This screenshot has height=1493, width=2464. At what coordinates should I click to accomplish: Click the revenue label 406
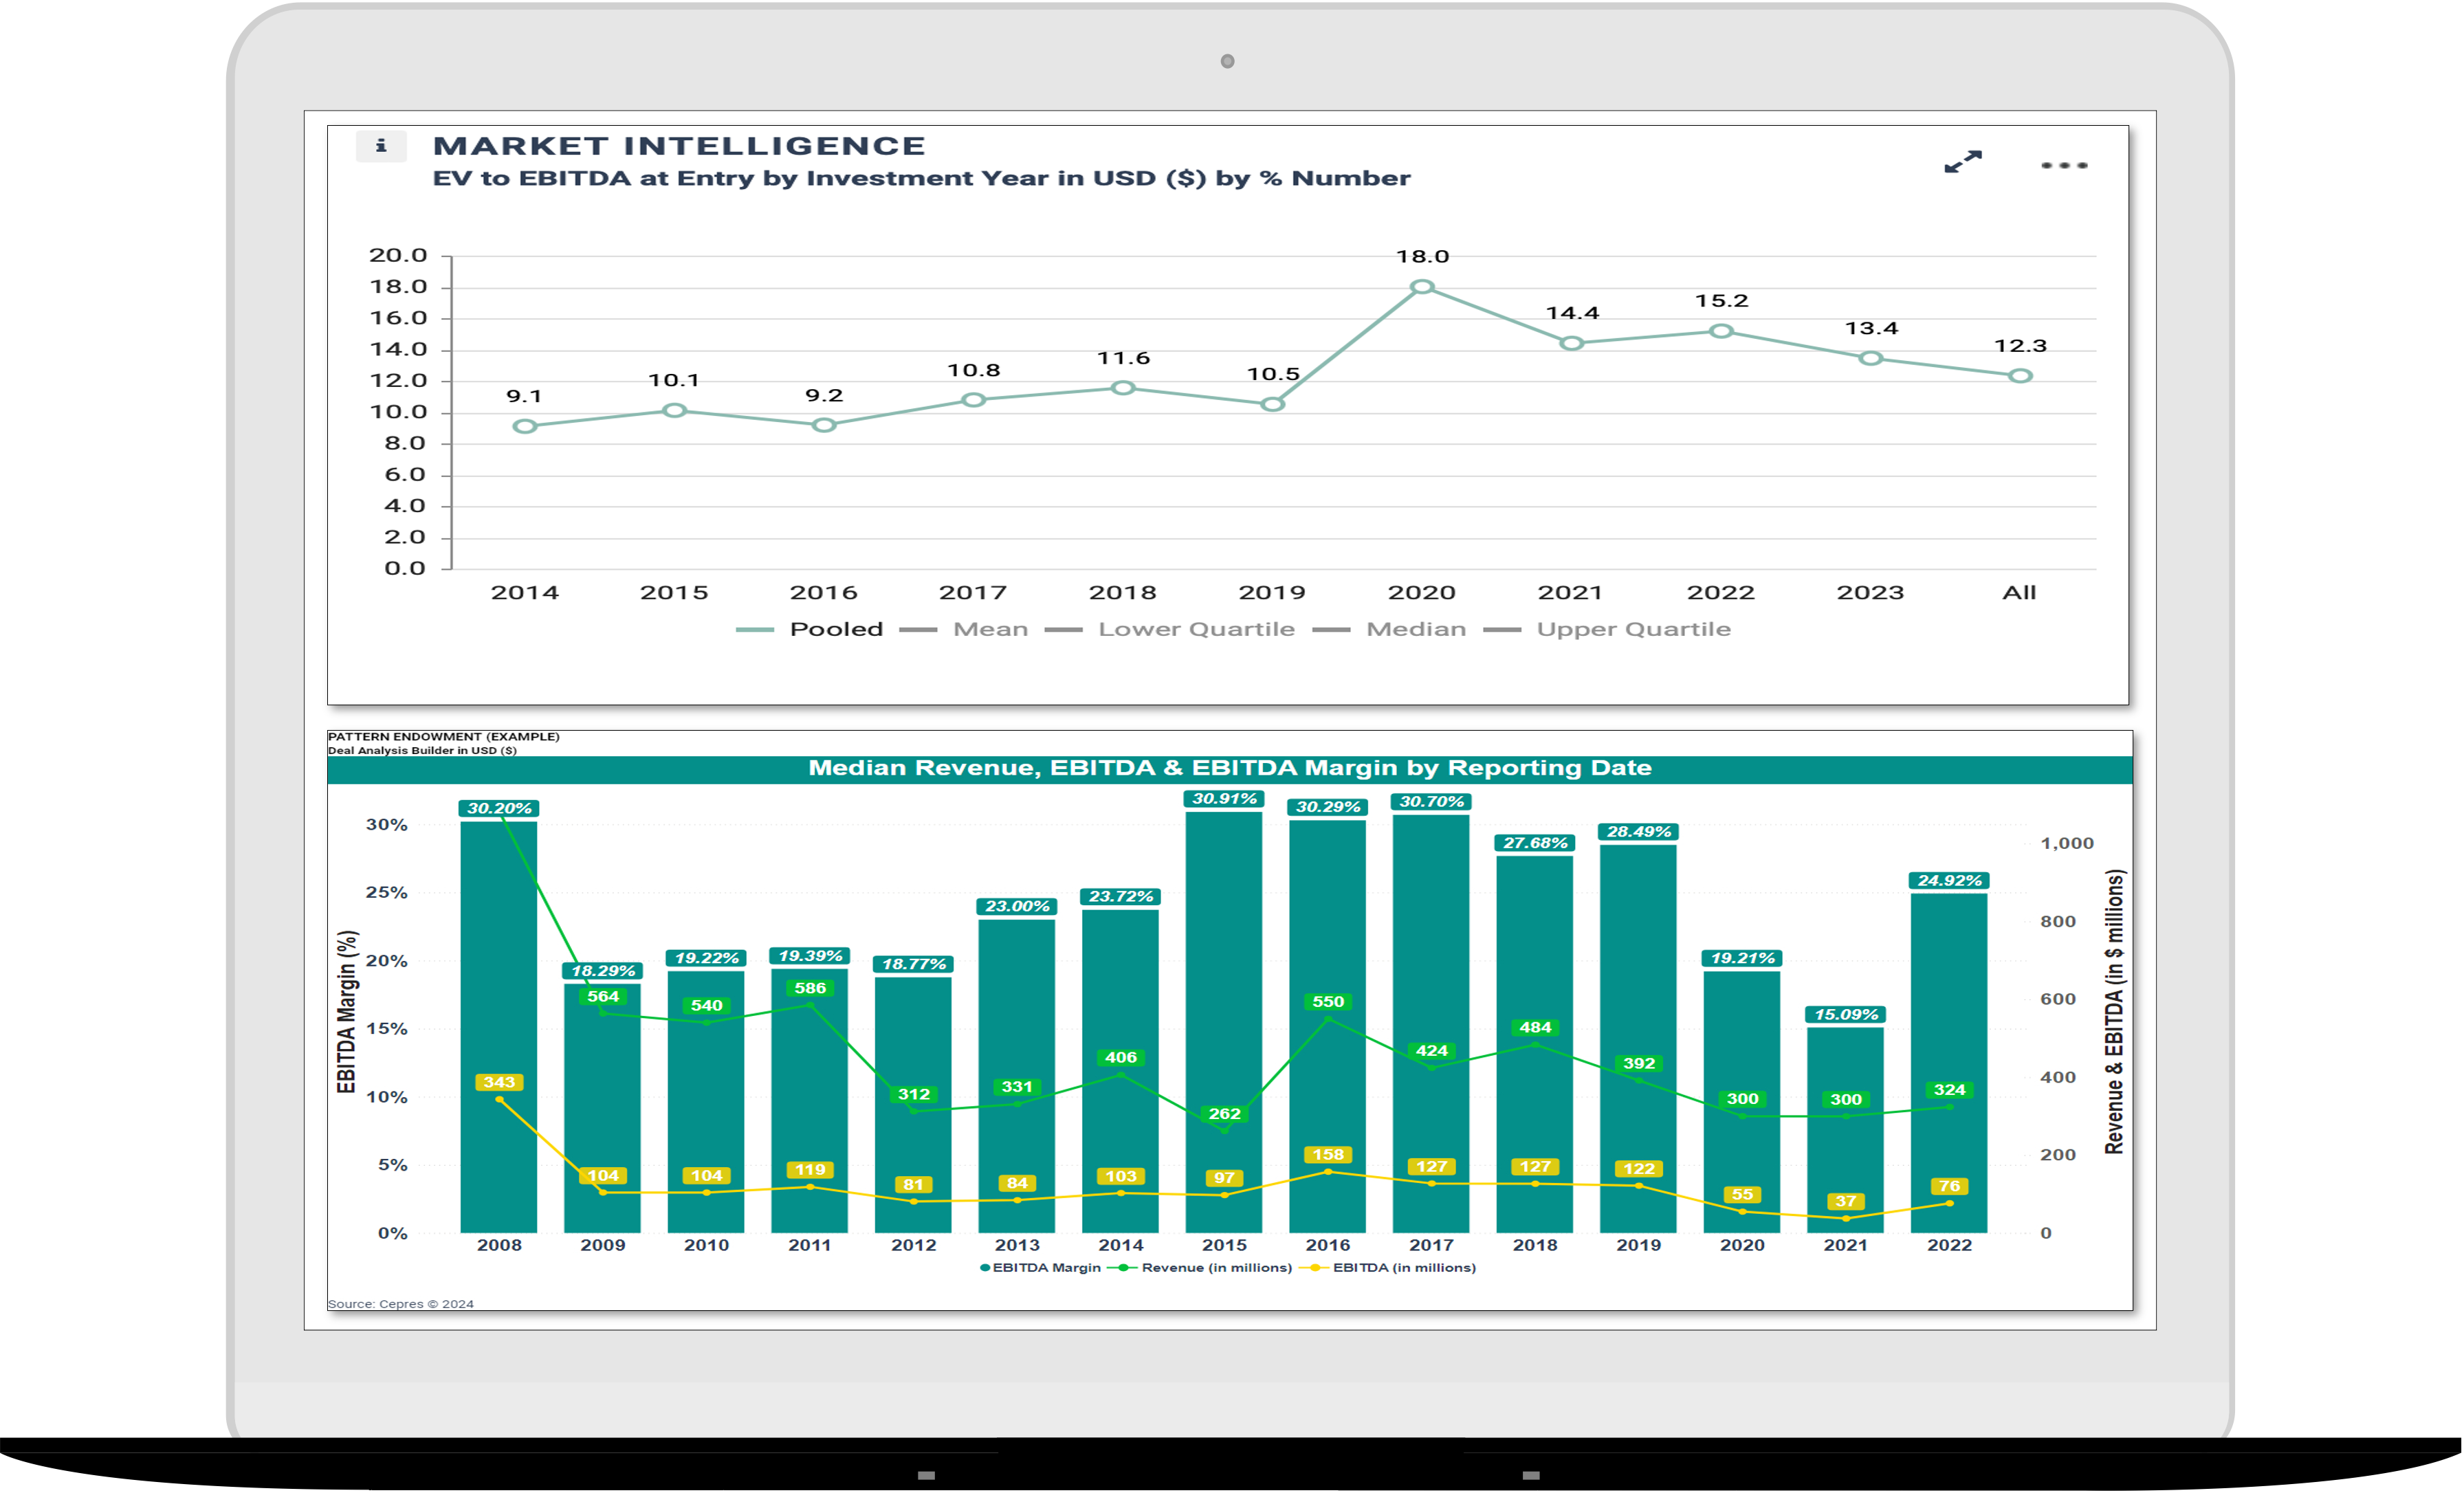1121,1057
